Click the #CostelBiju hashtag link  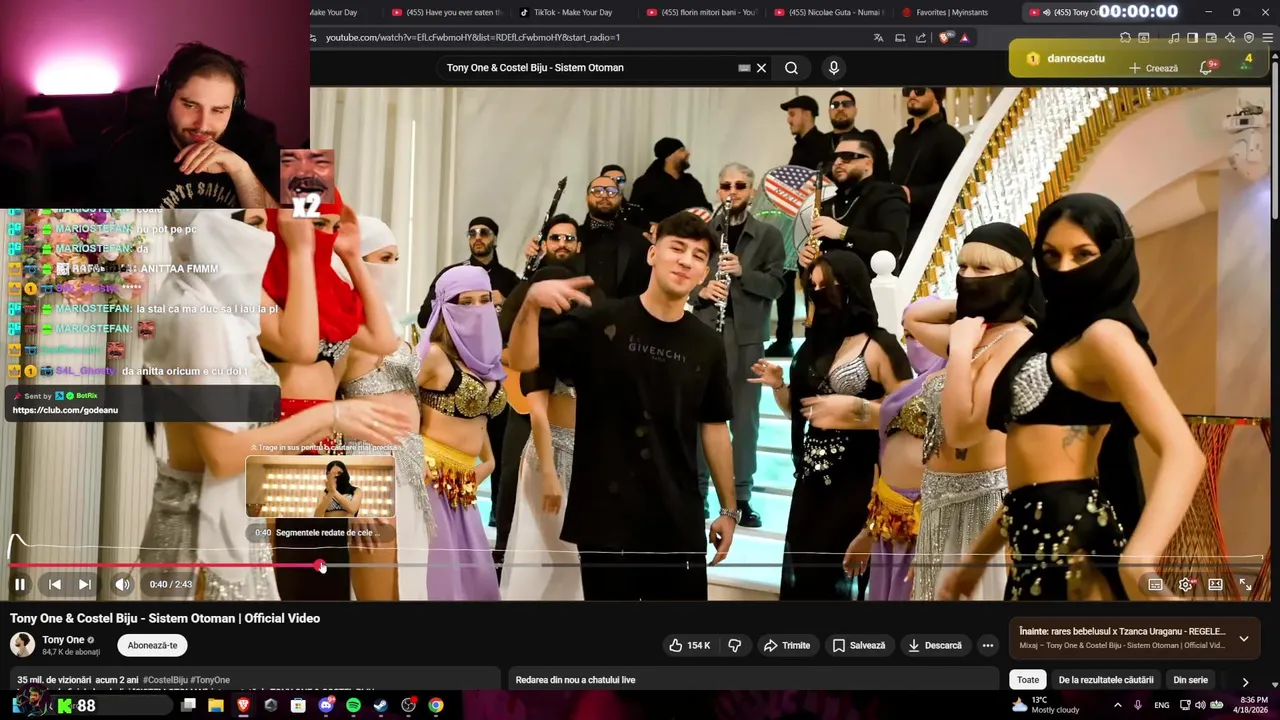(x=165, y=680)
